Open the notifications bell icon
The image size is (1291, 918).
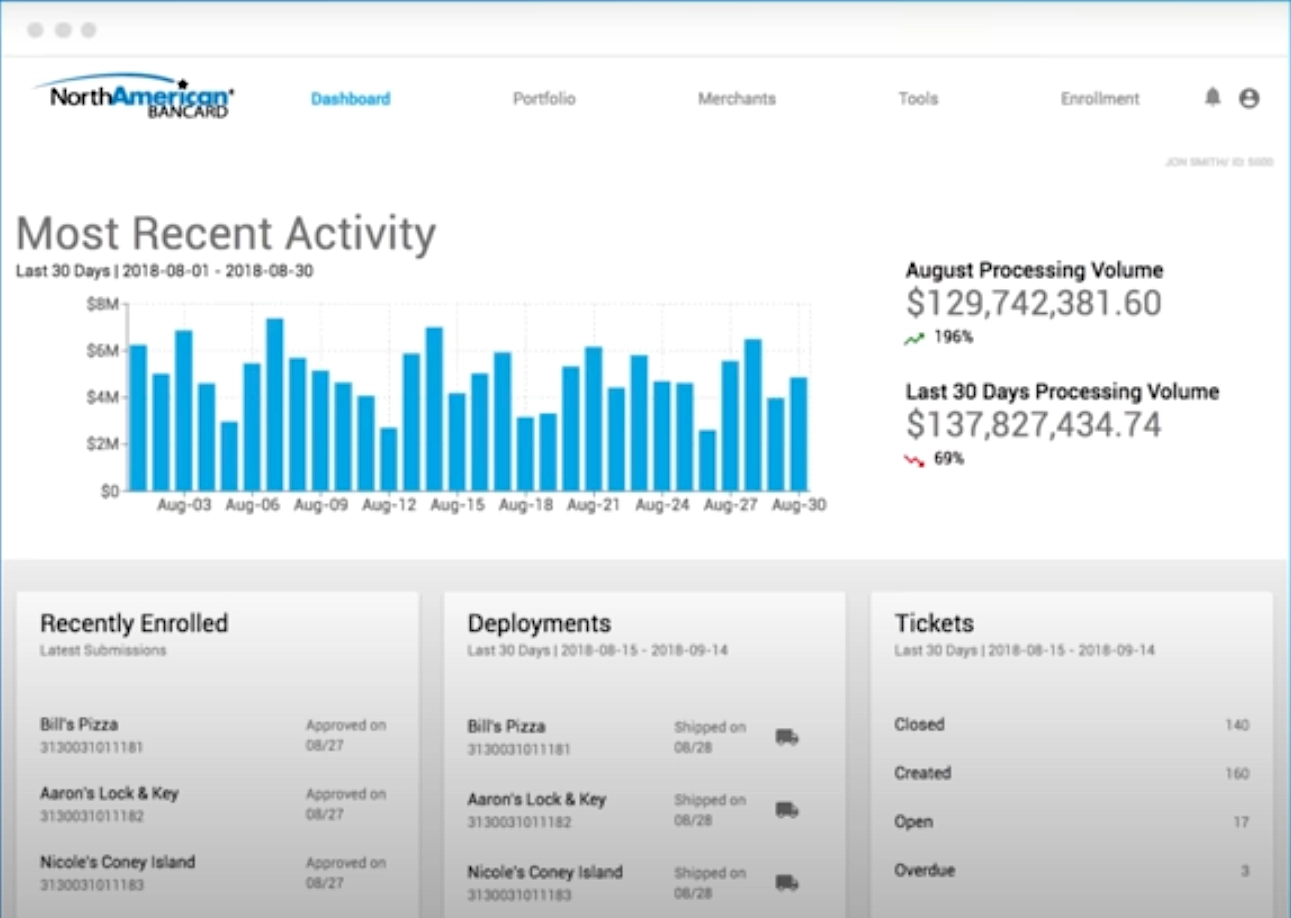(x=1212, y=97)
